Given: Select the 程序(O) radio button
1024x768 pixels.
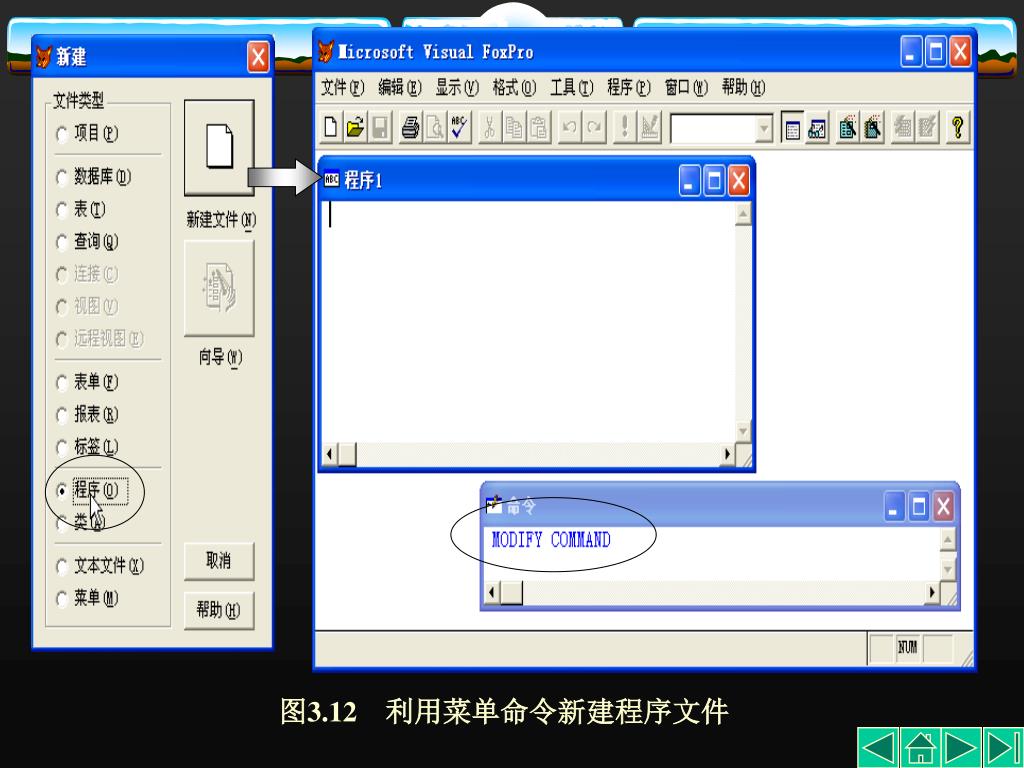Looking at the screenshot, I should pos(62,490).
